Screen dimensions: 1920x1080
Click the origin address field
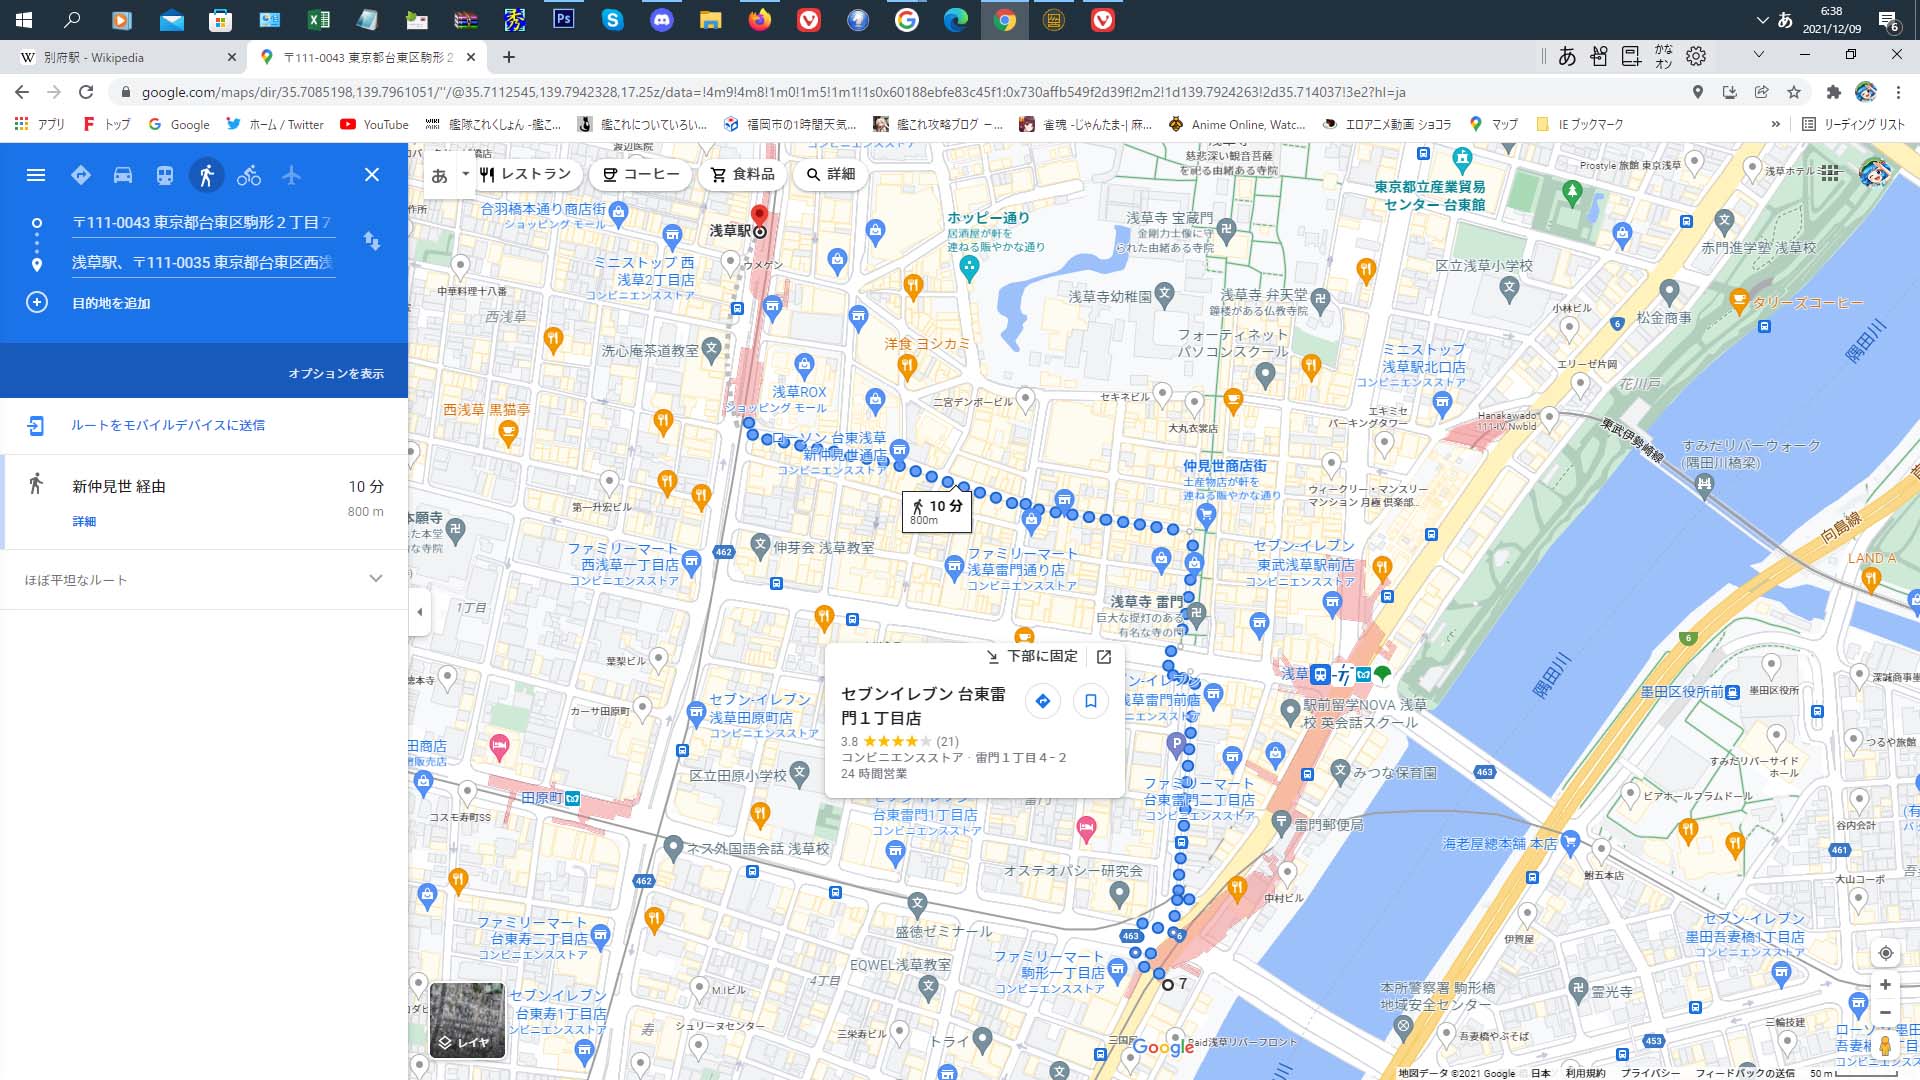[x=202, y=223]
